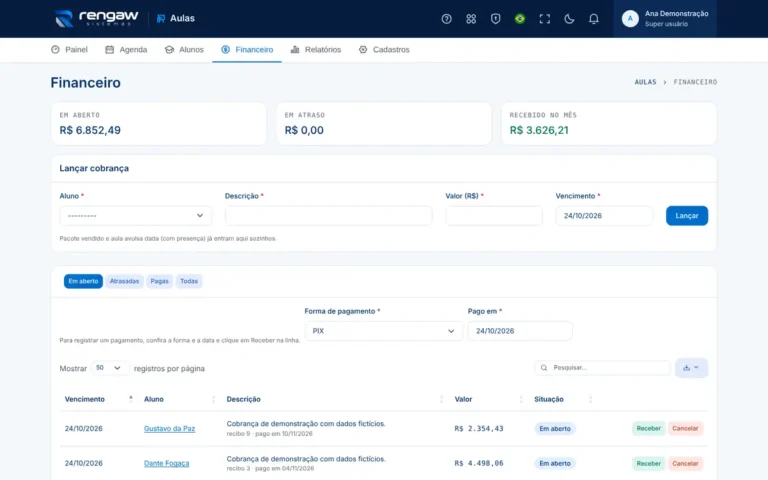Sort by Aluno column header
The width and height of the screenshot is (768, 480).
(x=179, y=399)
